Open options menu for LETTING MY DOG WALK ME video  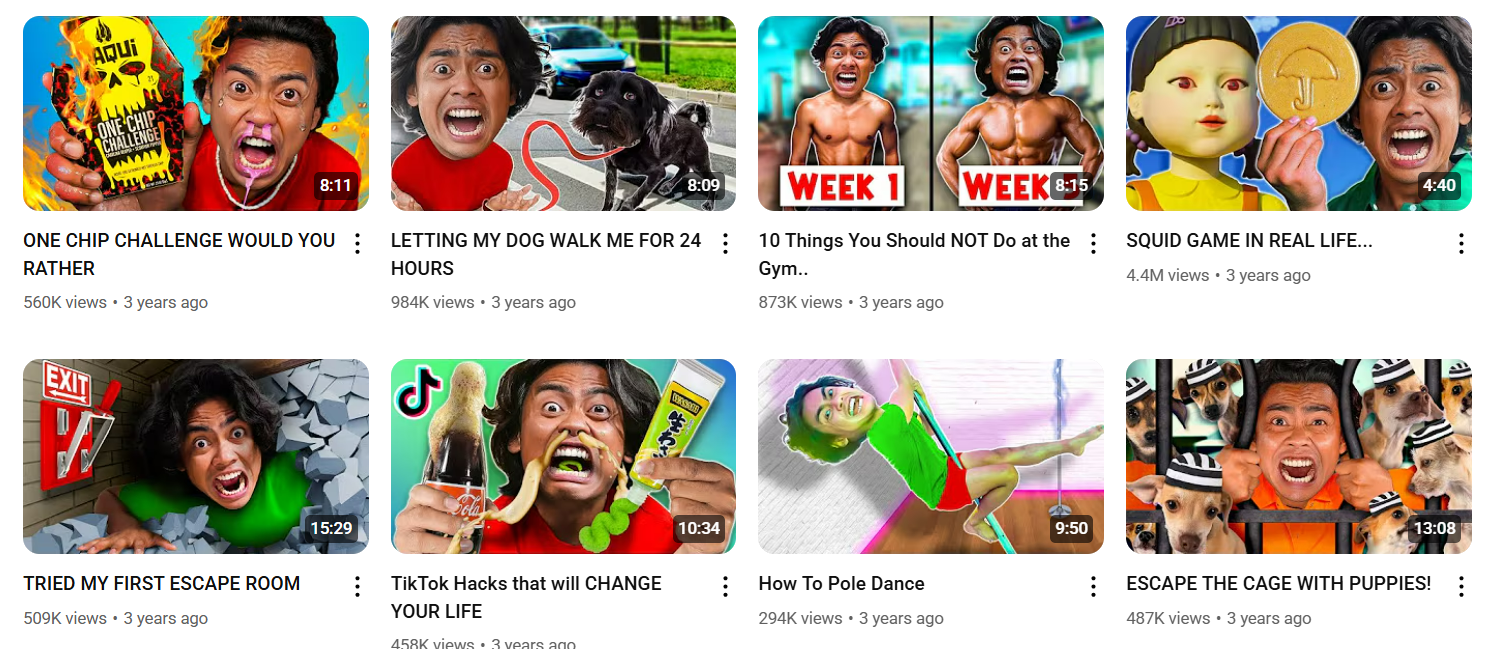pyautogui.click(x=726, y=243)
